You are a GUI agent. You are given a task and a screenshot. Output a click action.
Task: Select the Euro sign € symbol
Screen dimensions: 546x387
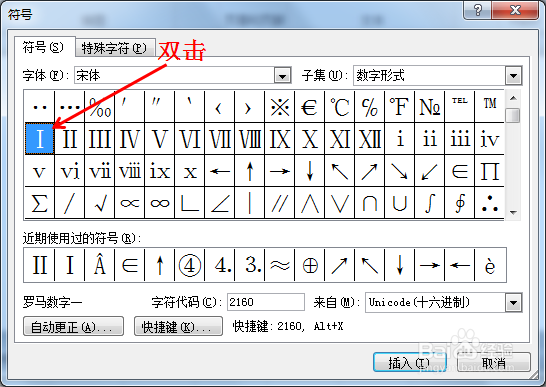[x=310, y=107]
